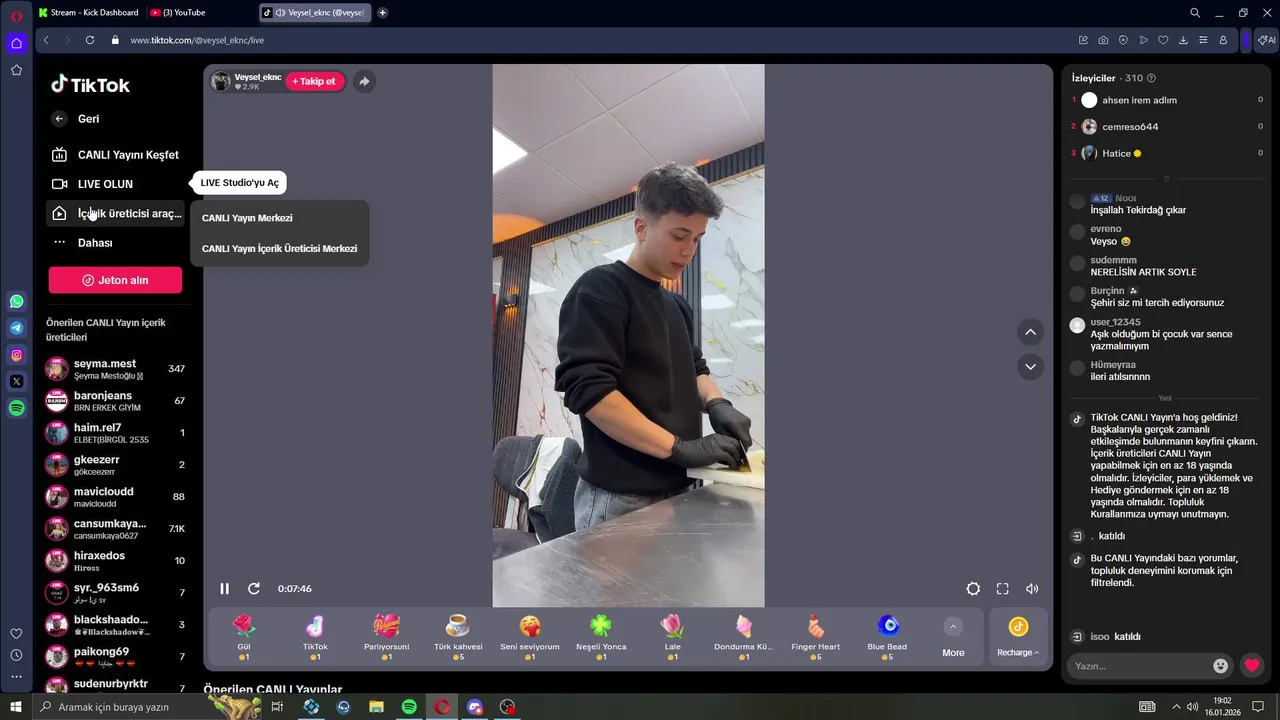Viewport: 1280px width, 720px height.
Task: Click the TikTok logo
Action: click(x=90, y=85)
